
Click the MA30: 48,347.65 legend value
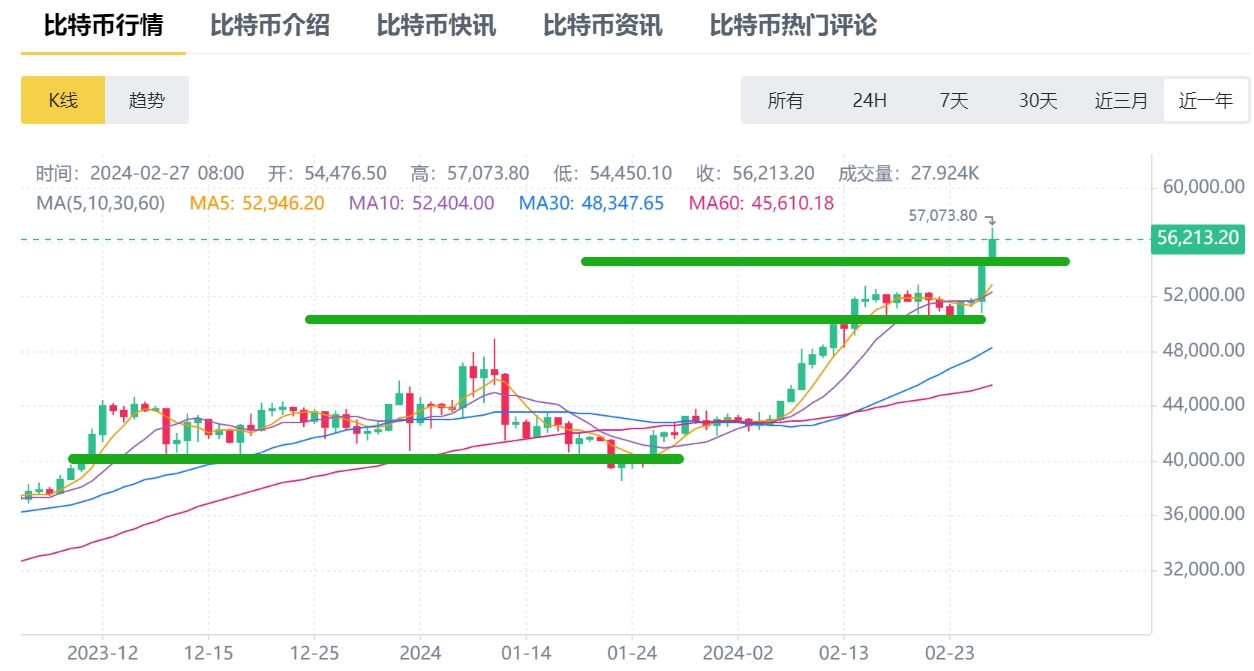pyautogui.click(x=591, y=203)
